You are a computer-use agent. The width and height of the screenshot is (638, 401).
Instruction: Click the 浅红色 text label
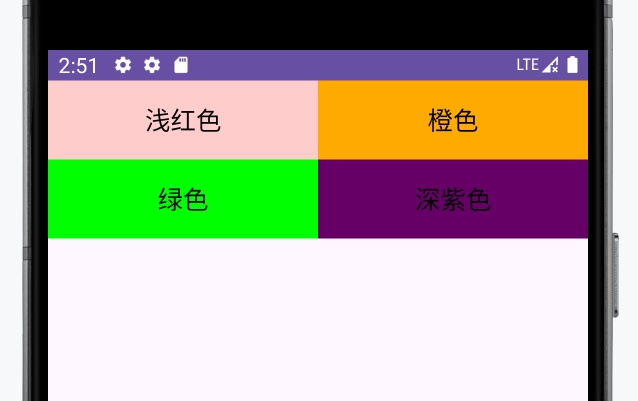click(183, 121)
